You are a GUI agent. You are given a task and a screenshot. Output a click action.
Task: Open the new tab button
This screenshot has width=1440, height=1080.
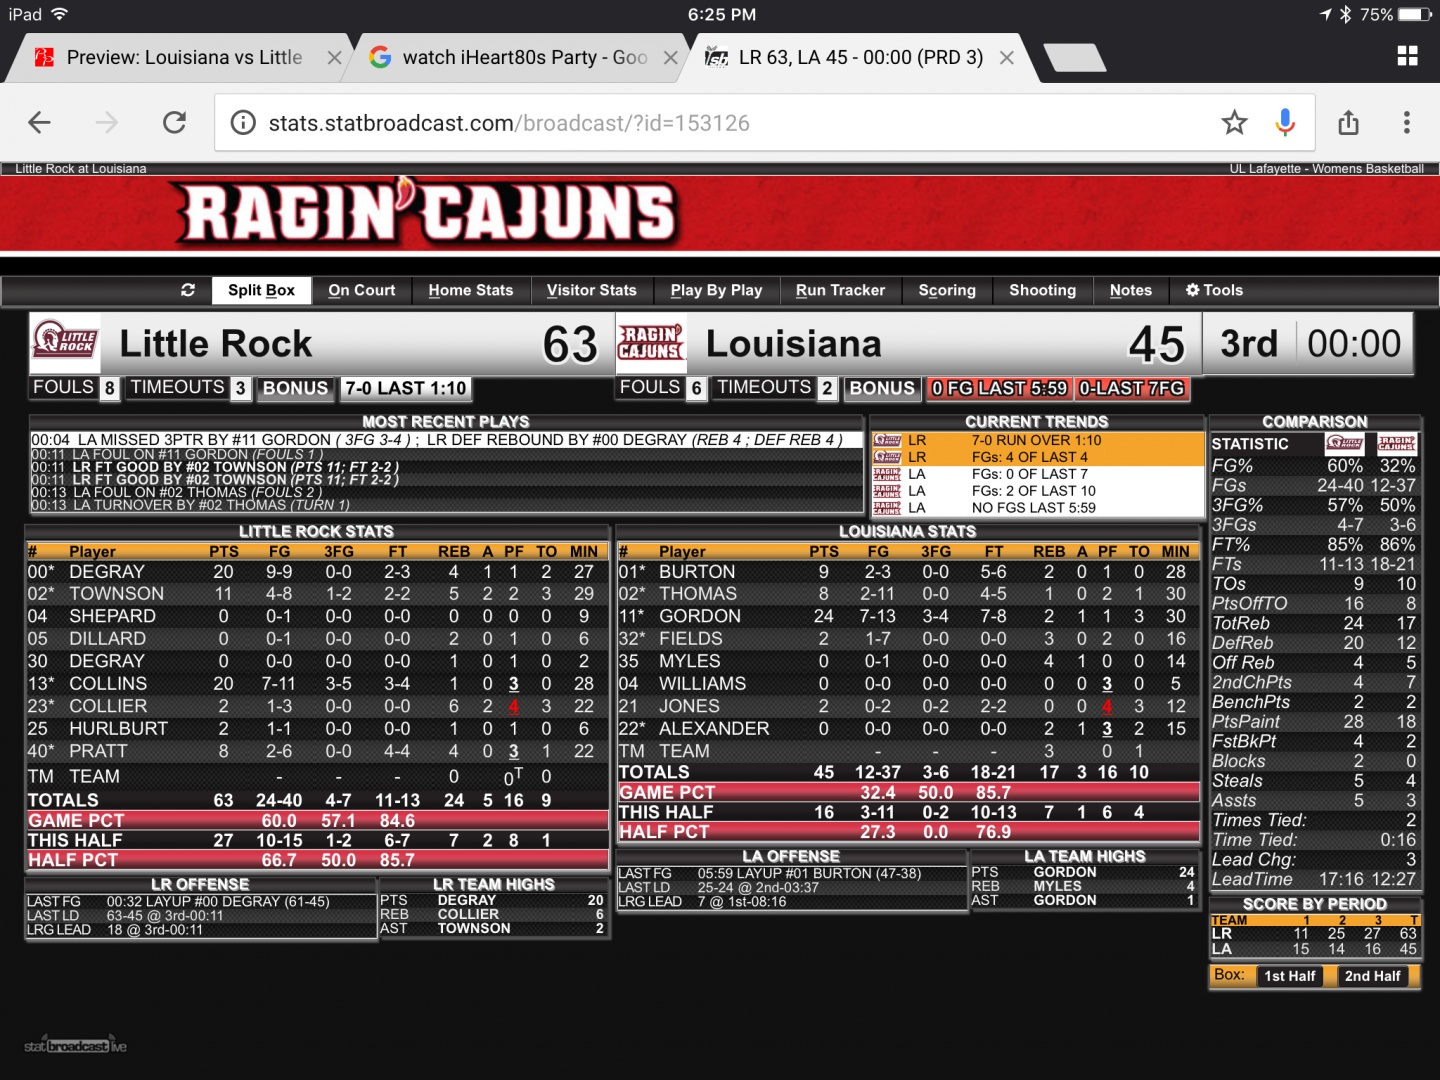coord(1074,58)
